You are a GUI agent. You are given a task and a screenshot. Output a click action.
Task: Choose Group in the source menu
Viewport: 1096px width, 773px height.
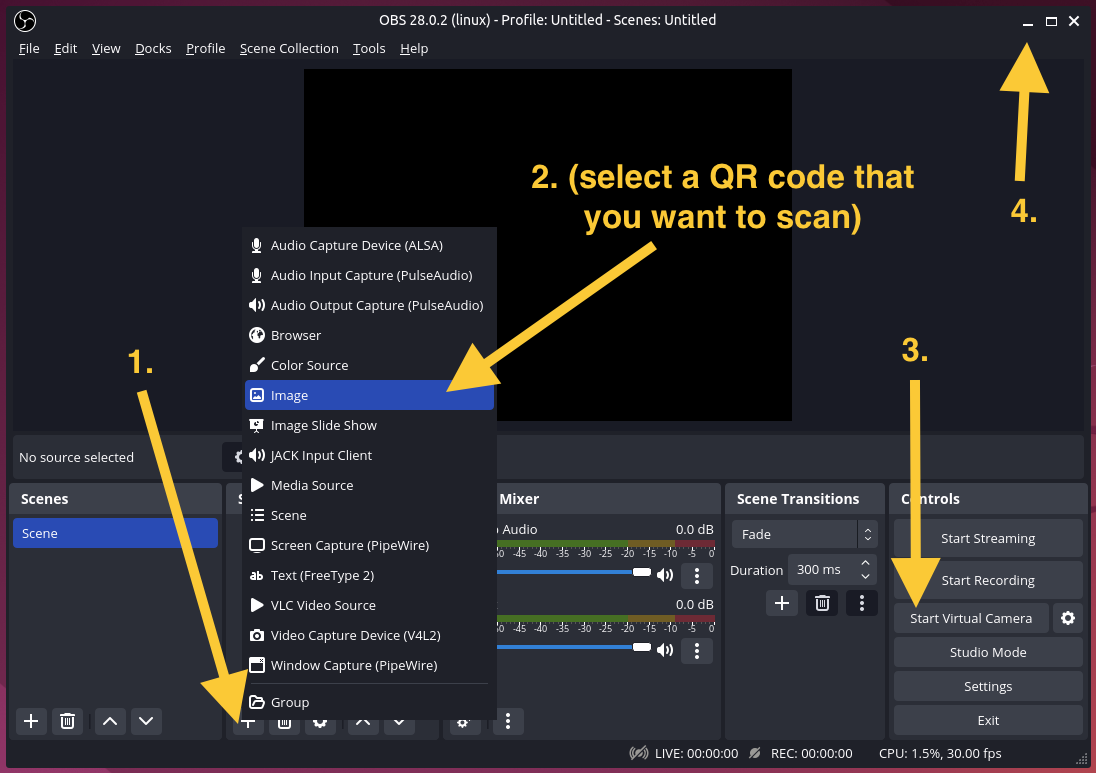point(369,702)
